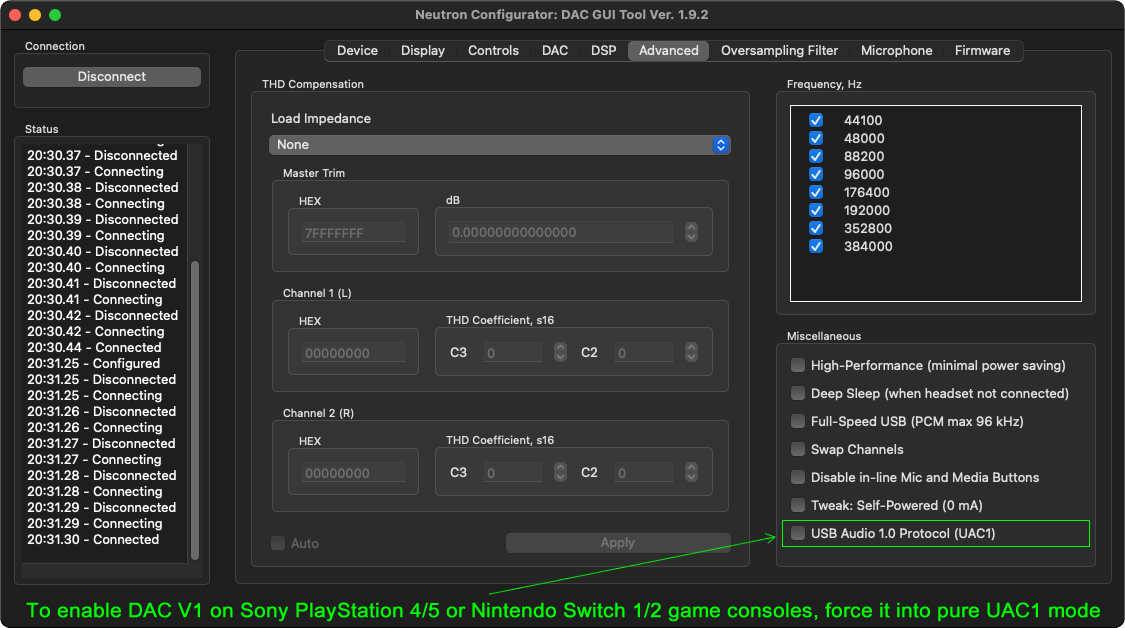
Task: Click the Channel 2 C2 stepper arrows
Action: pos(691,472)
